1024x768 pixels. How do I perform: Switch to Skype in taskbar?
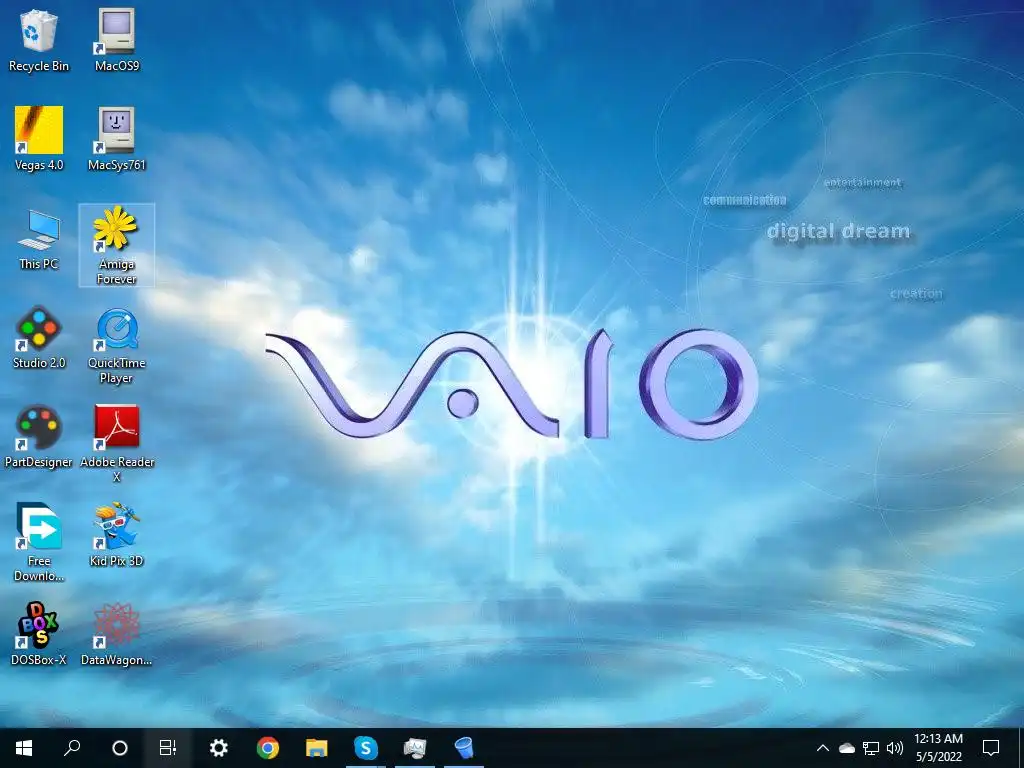tap(366, 748)
